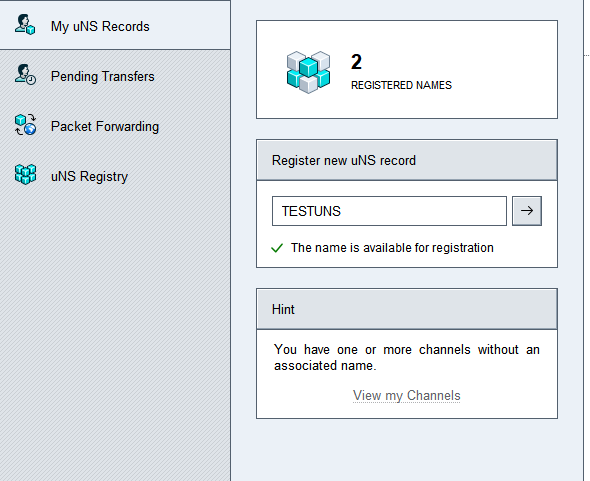
Task: Select the uNS Registry menu item
Action: point(115,176)
